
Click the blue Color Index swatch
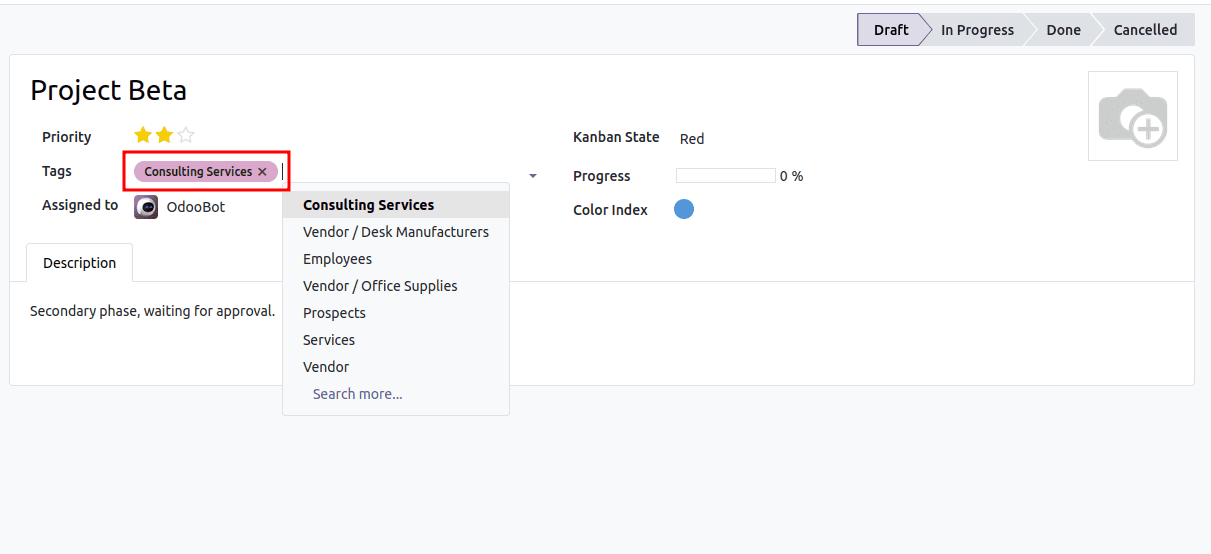click(x=684, y=209)
